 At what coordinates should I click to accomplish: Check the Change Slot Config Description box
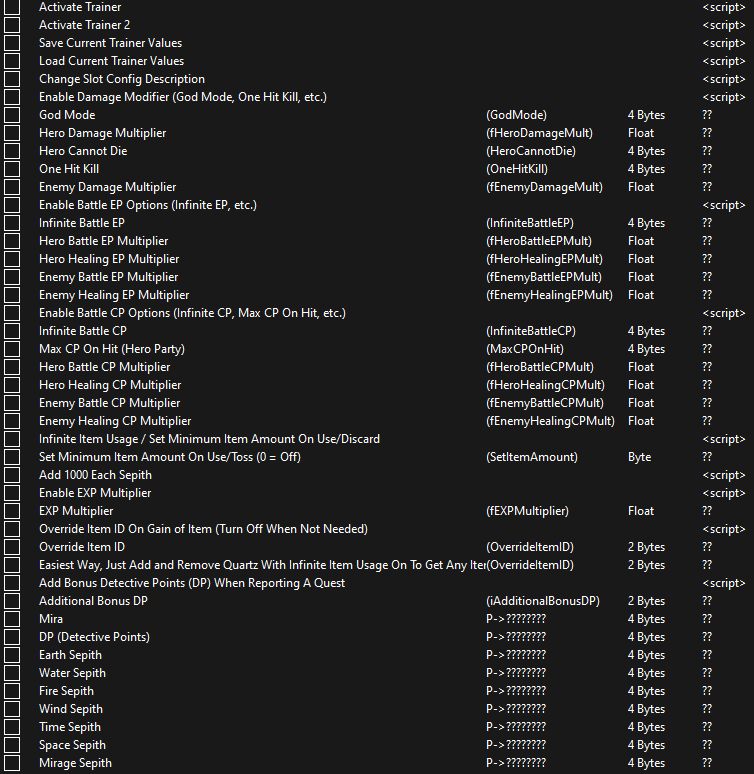[12, 79]
